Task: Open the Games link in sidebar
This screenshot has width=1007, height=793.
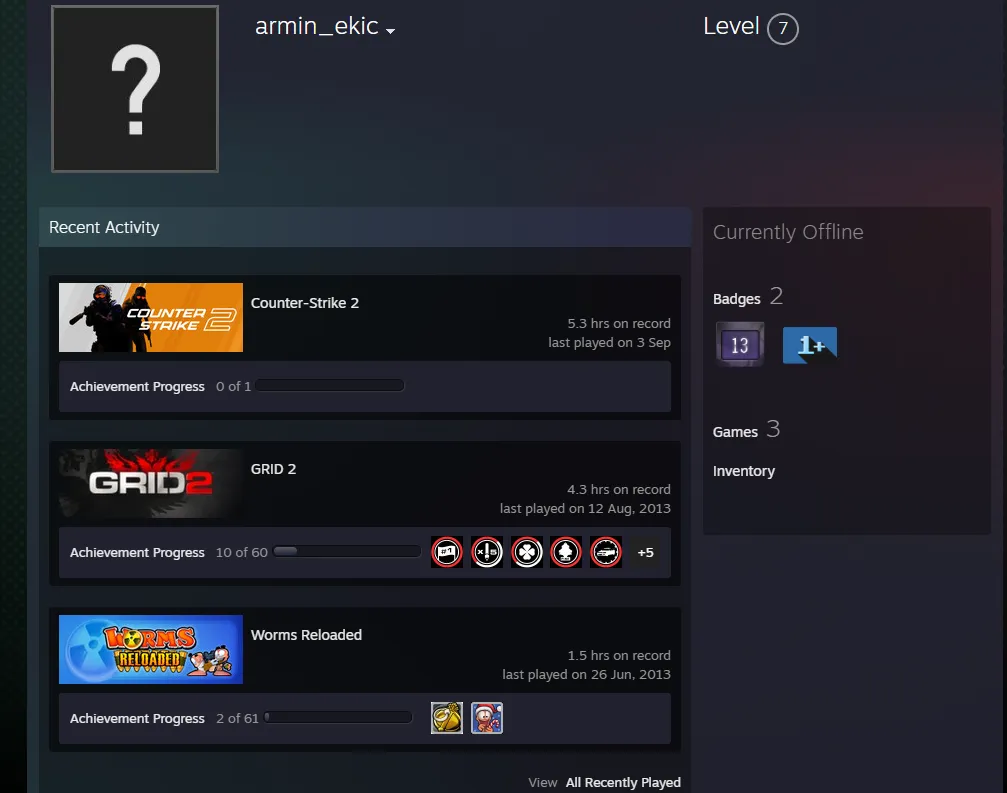Action: click(x=735, y=431)
